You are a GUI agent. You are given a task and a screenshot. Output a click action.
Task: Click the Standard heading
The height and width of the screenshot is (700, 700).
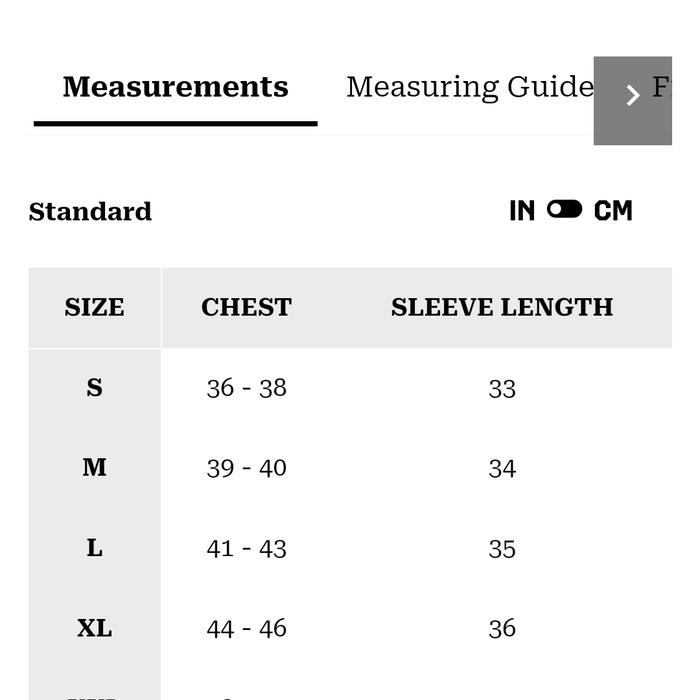point(90,212)
